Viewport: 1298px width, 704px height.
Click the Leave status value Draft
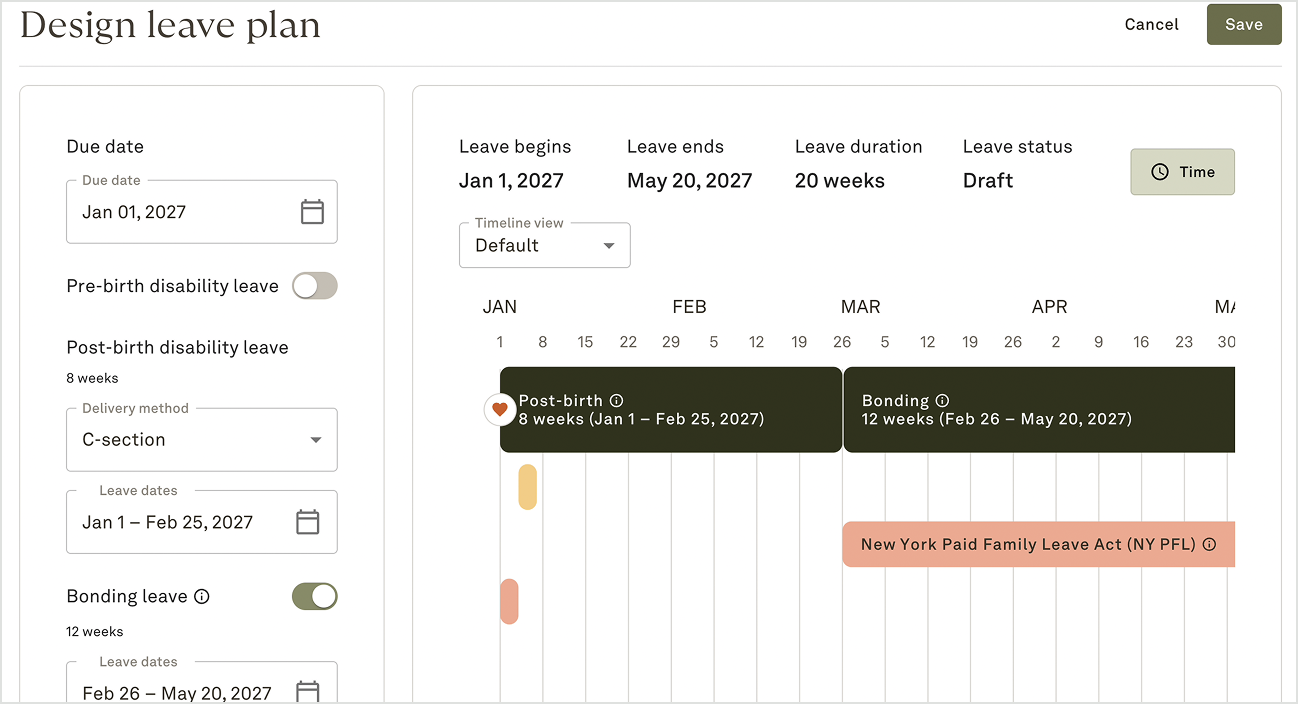tap(988, 181)
